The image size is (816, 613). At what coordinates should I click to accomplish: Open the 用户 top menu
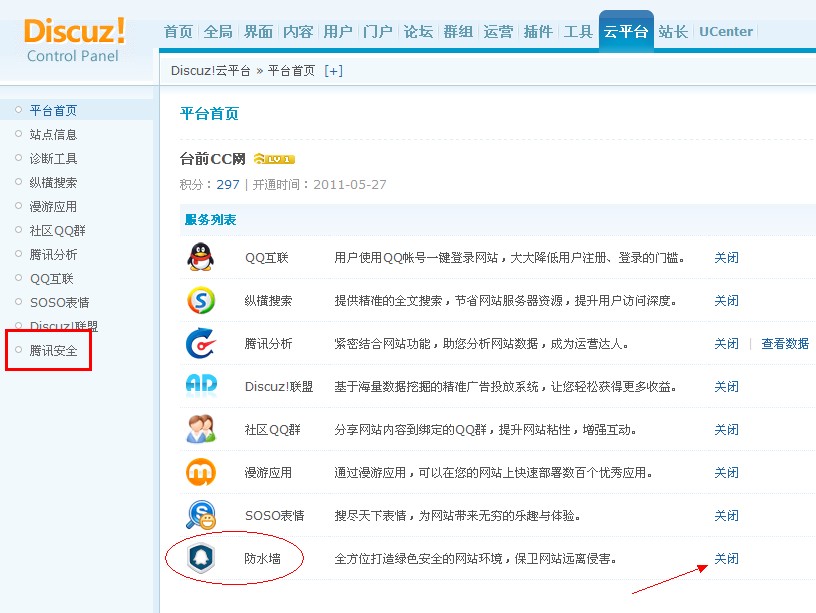pyautogui.click(x=338, y=32)
